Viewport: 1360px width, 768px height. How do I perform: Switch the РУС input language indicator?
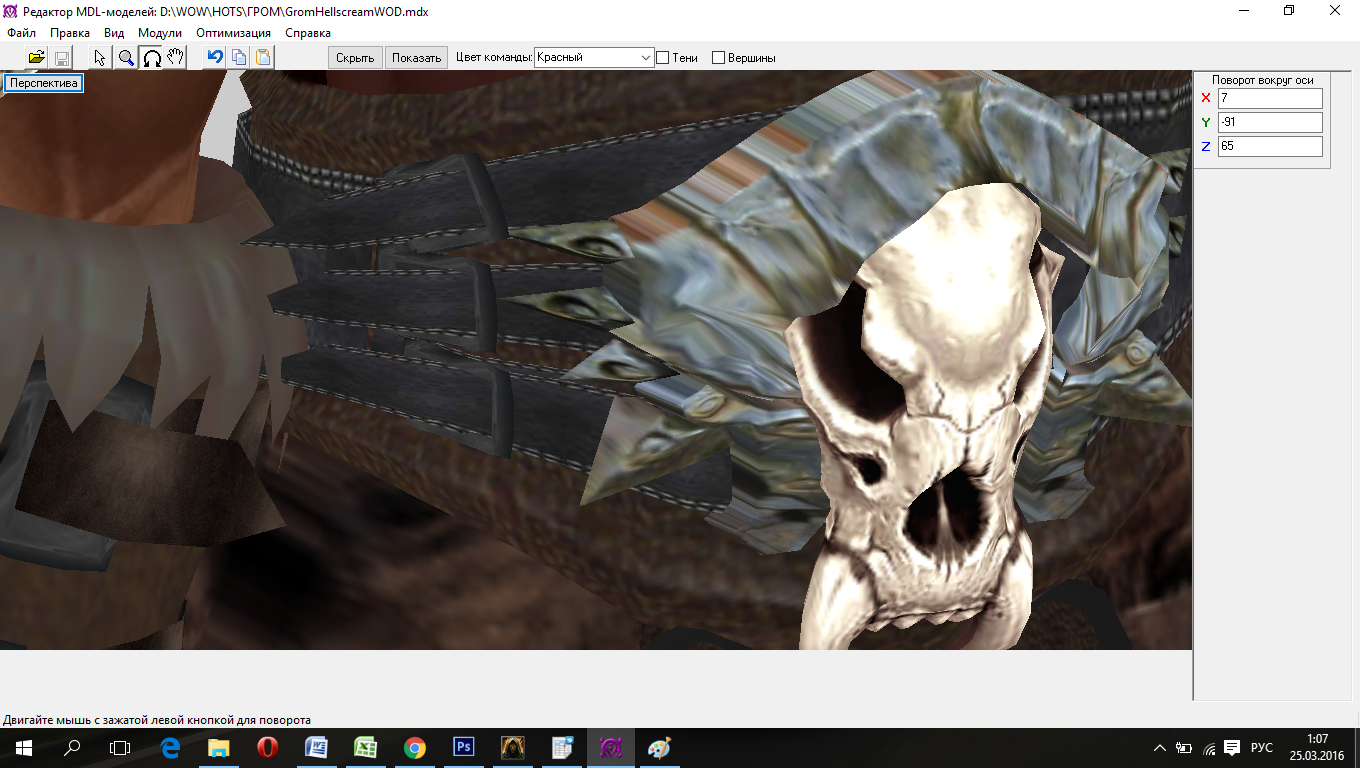pos(1262,748)
